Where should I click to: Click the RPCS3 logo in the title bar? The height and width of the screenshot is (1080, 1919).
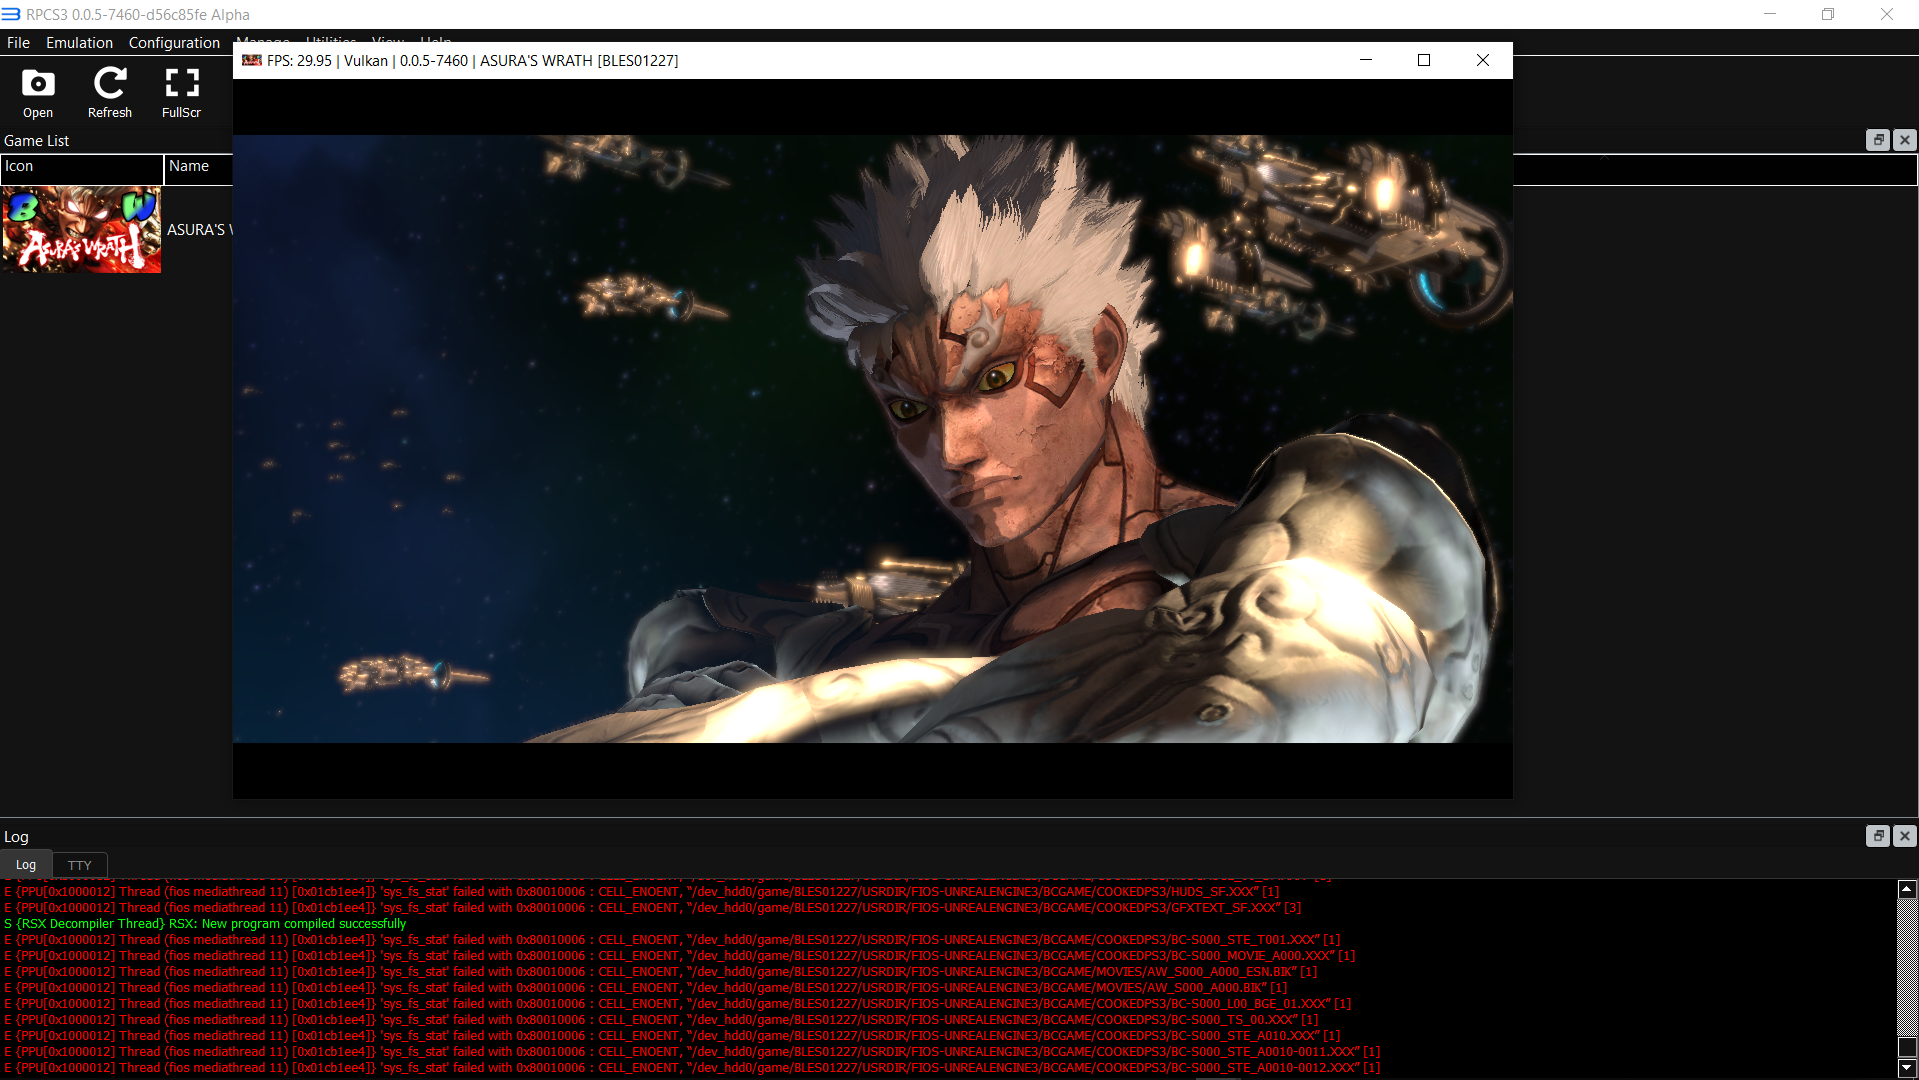10,14
